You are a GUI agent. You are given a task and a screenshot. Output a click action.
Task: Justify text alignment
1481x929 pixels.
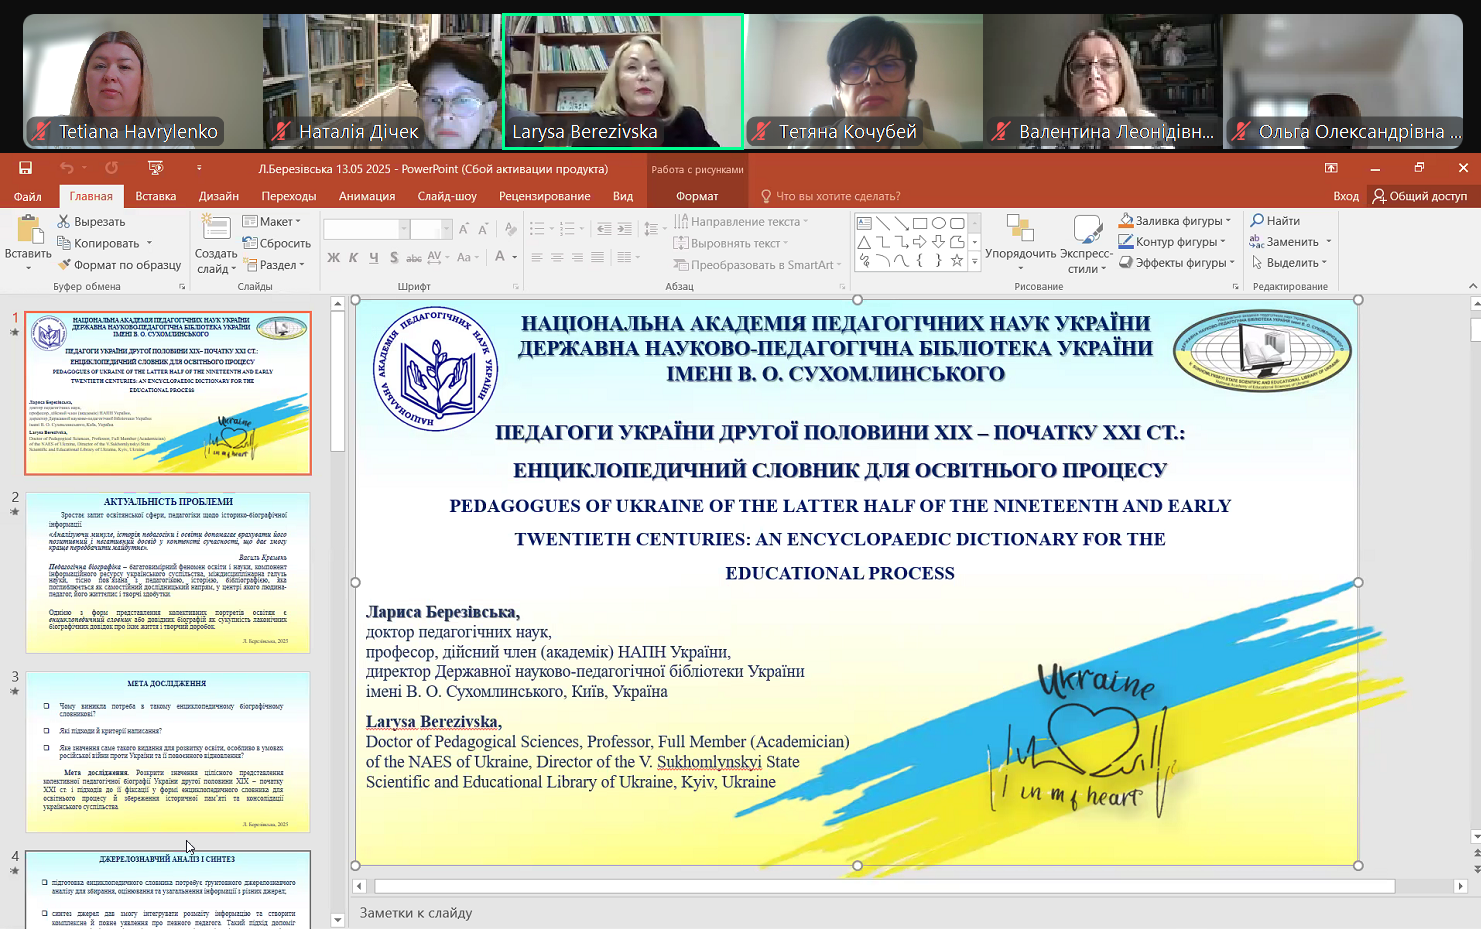tap(597, 258)
